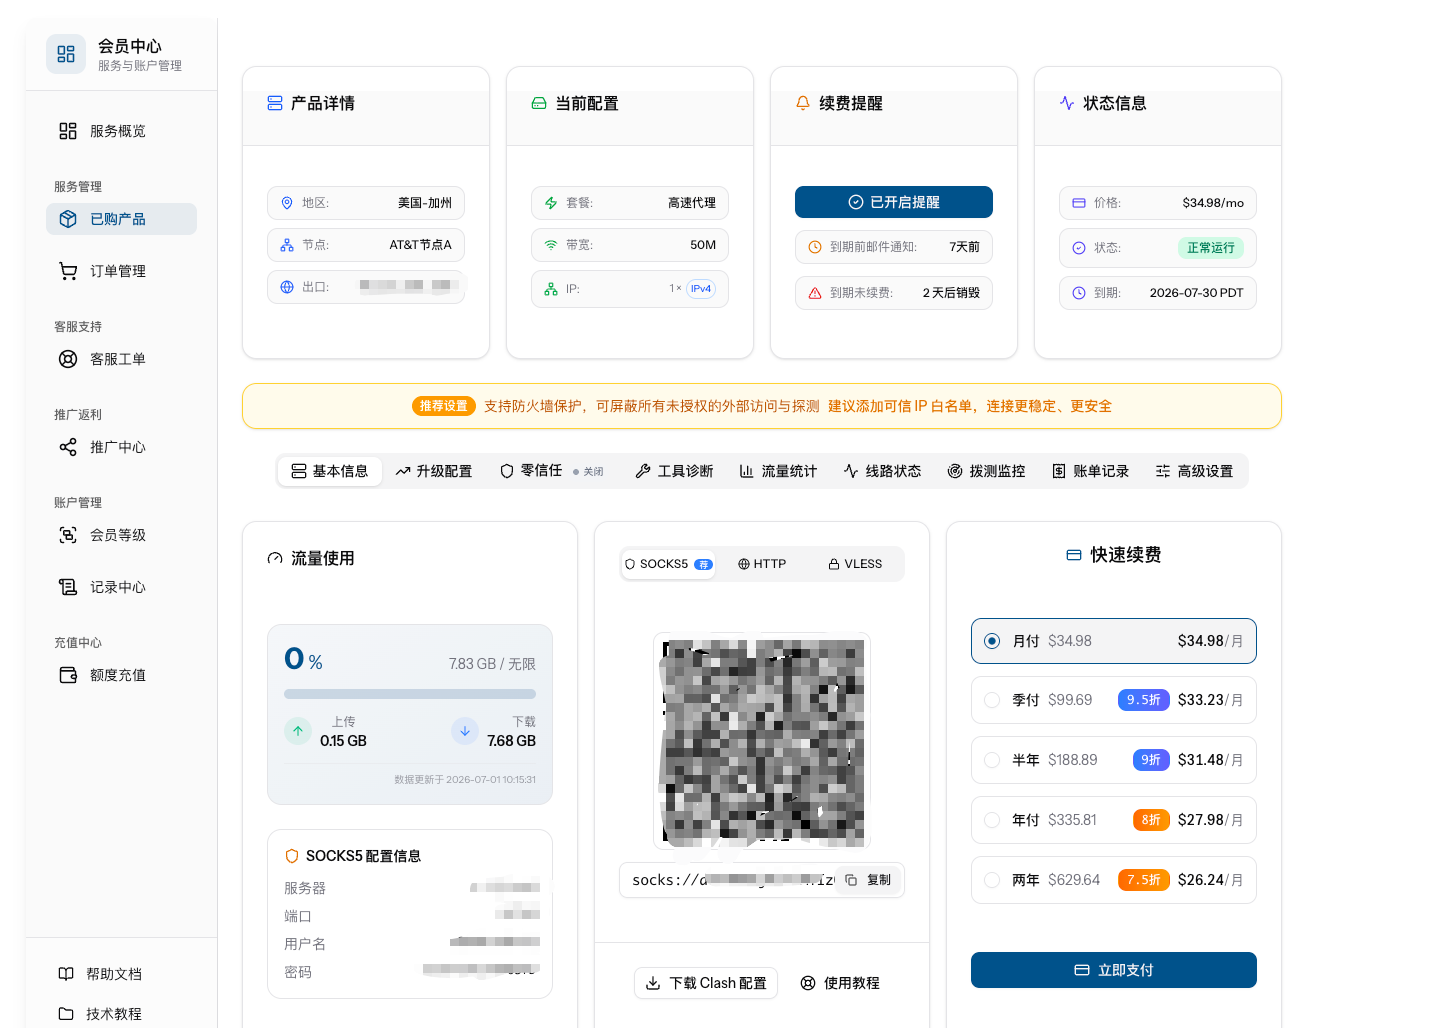Click the 记录中心 icon
Image resolution: width=1450 pixels, height=1028 pixels.
coord(68,587)
